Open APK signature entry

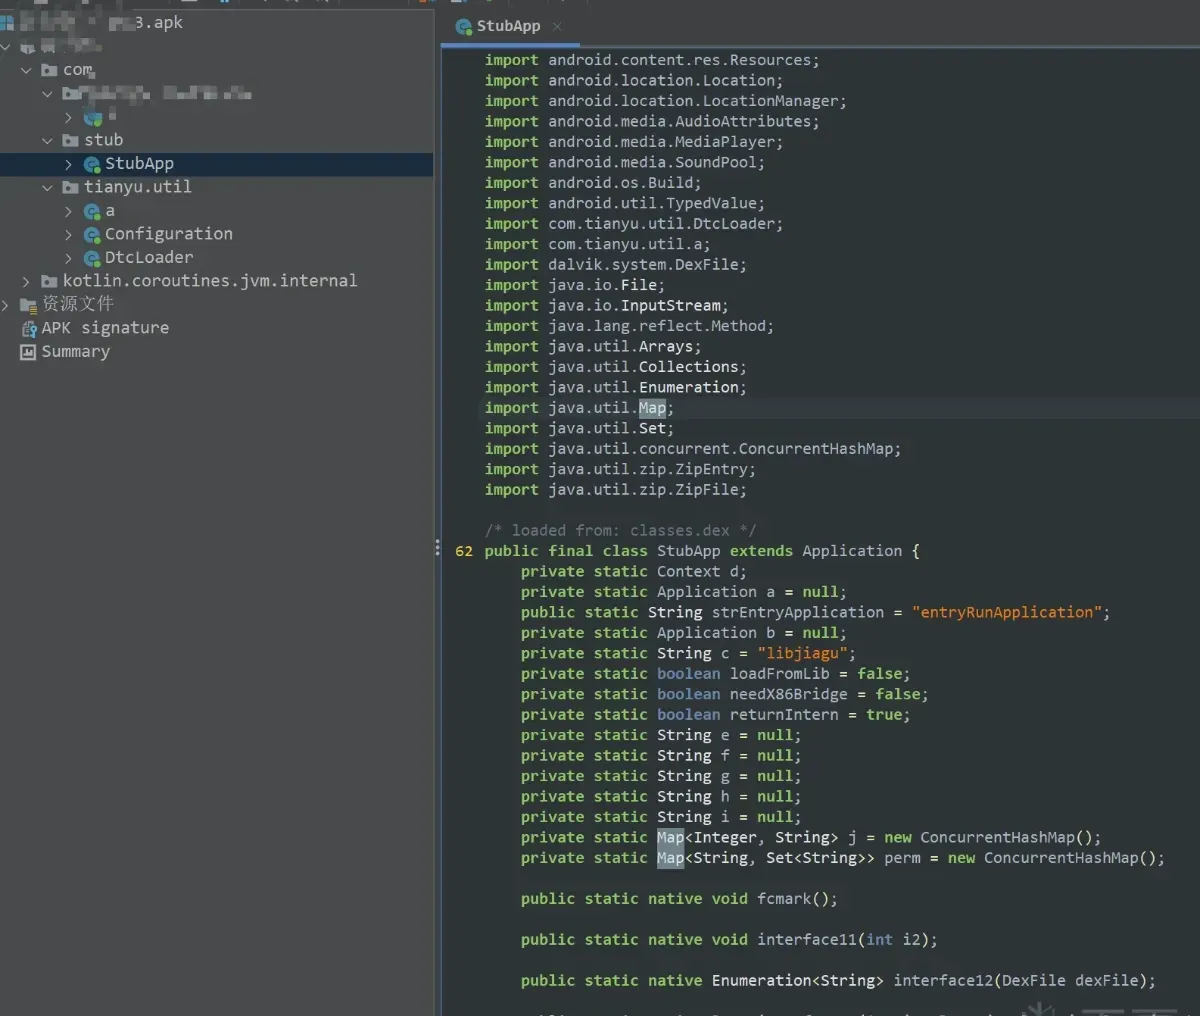(105, 328)
